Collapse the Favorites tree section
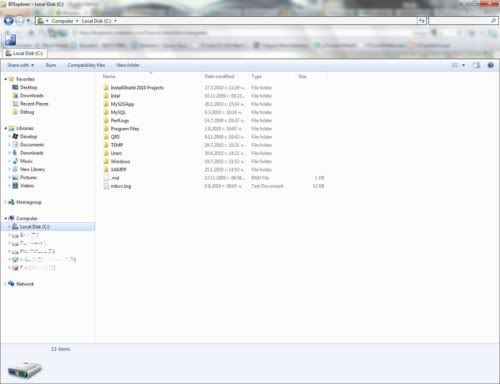This screenshot has height=384, width=500. tap(6, 79)
